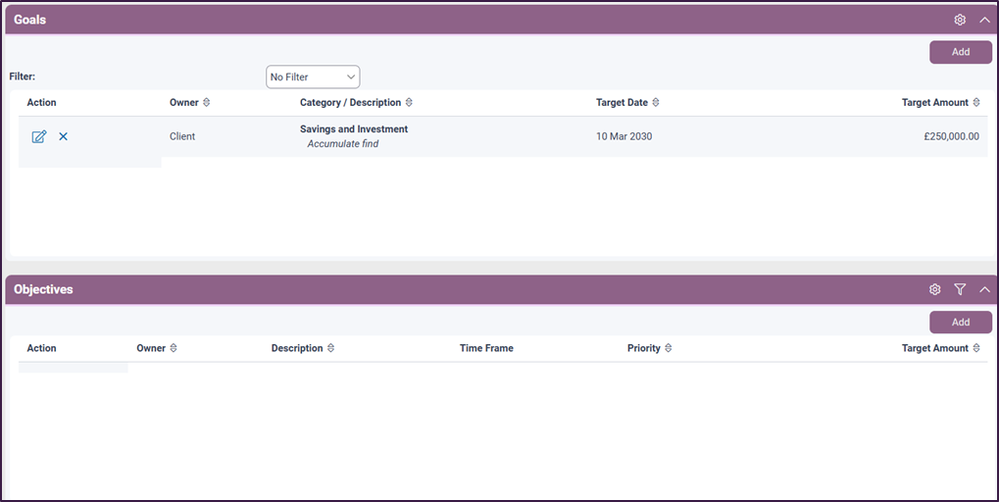Sort goals by Category / Description
Viewport: 999px width, 502px height.
(409, 103)
